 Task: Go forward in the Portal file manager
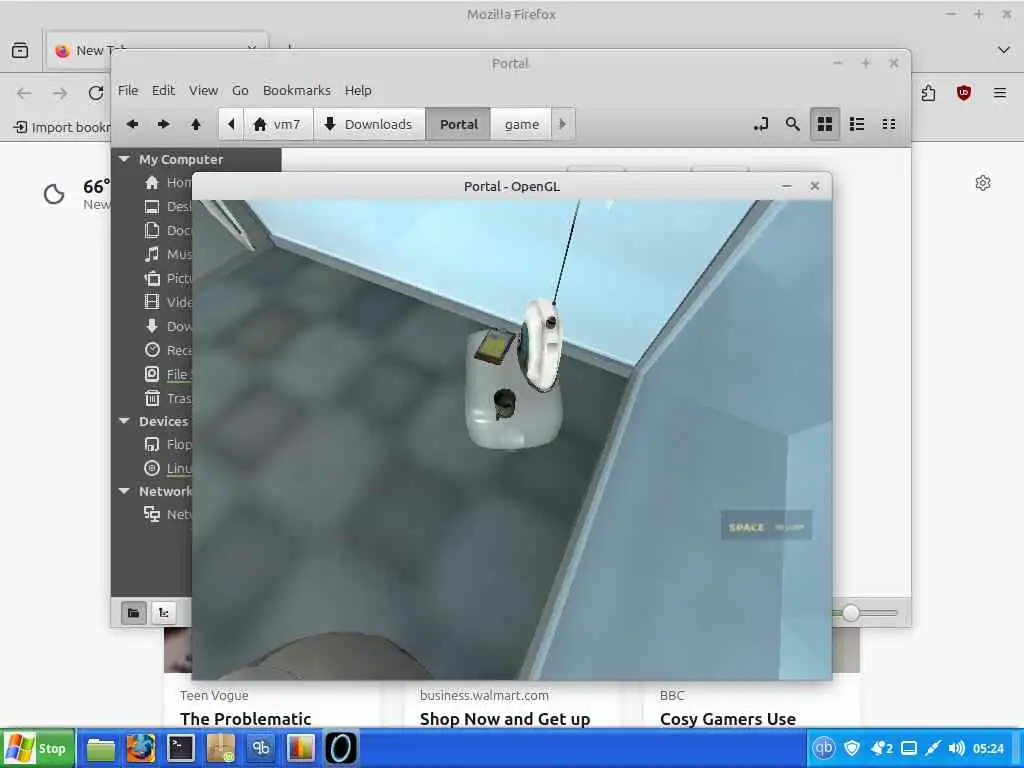coord(163,124)
